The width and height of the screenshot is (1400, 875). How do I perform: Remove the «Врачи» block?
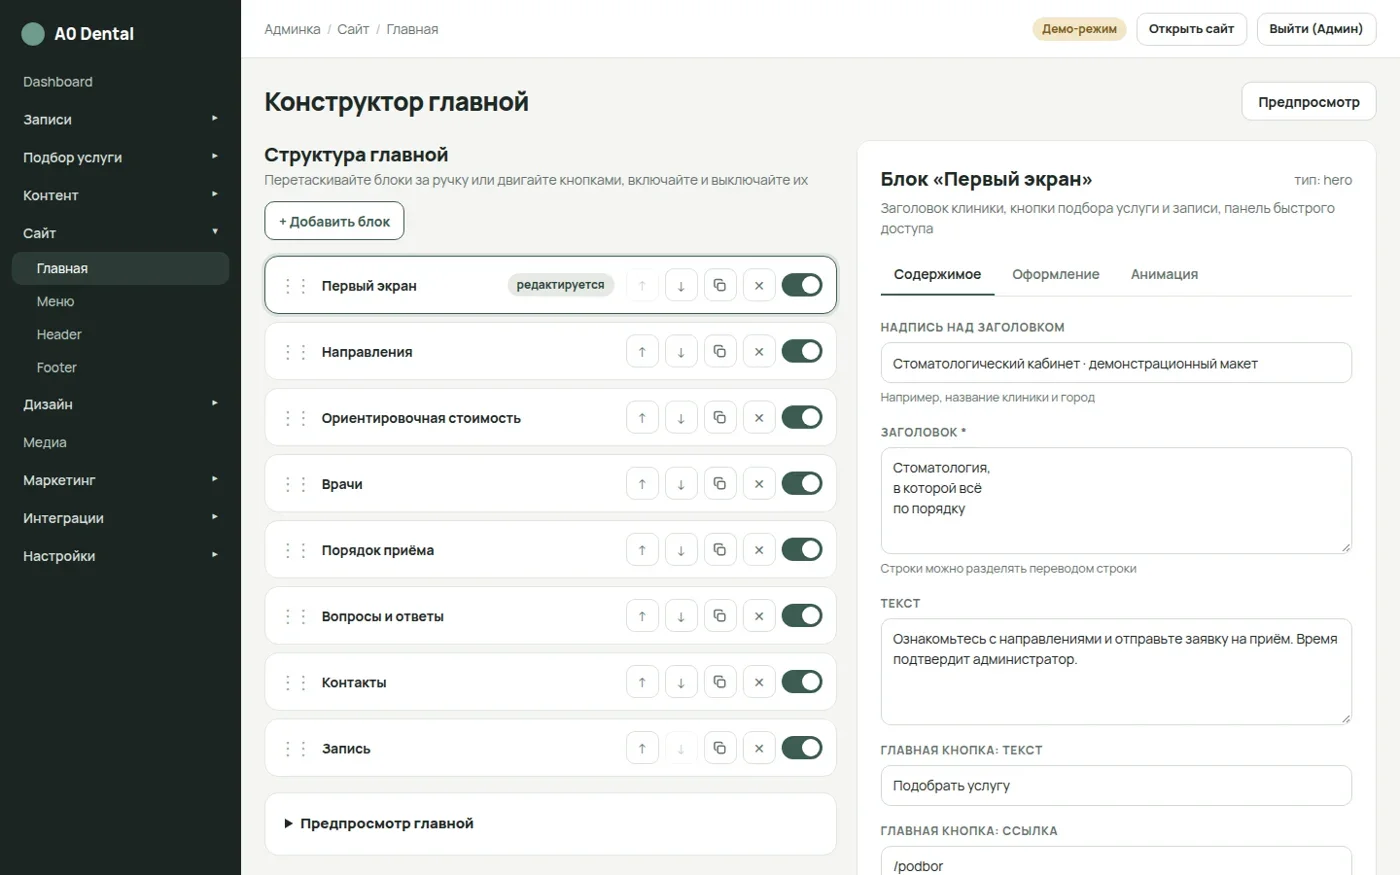coord(759,484)
